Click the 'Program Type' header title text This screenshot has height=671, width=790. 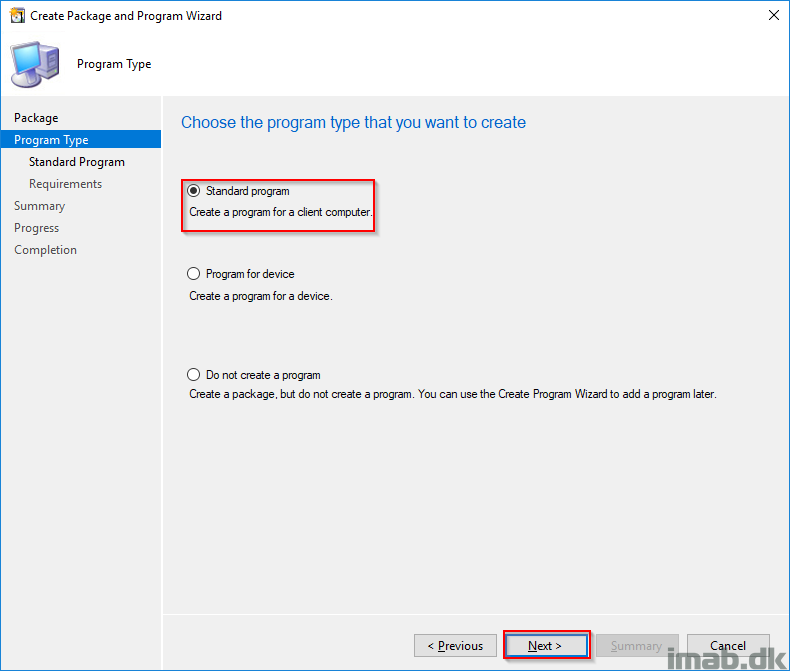click(114, 64)
